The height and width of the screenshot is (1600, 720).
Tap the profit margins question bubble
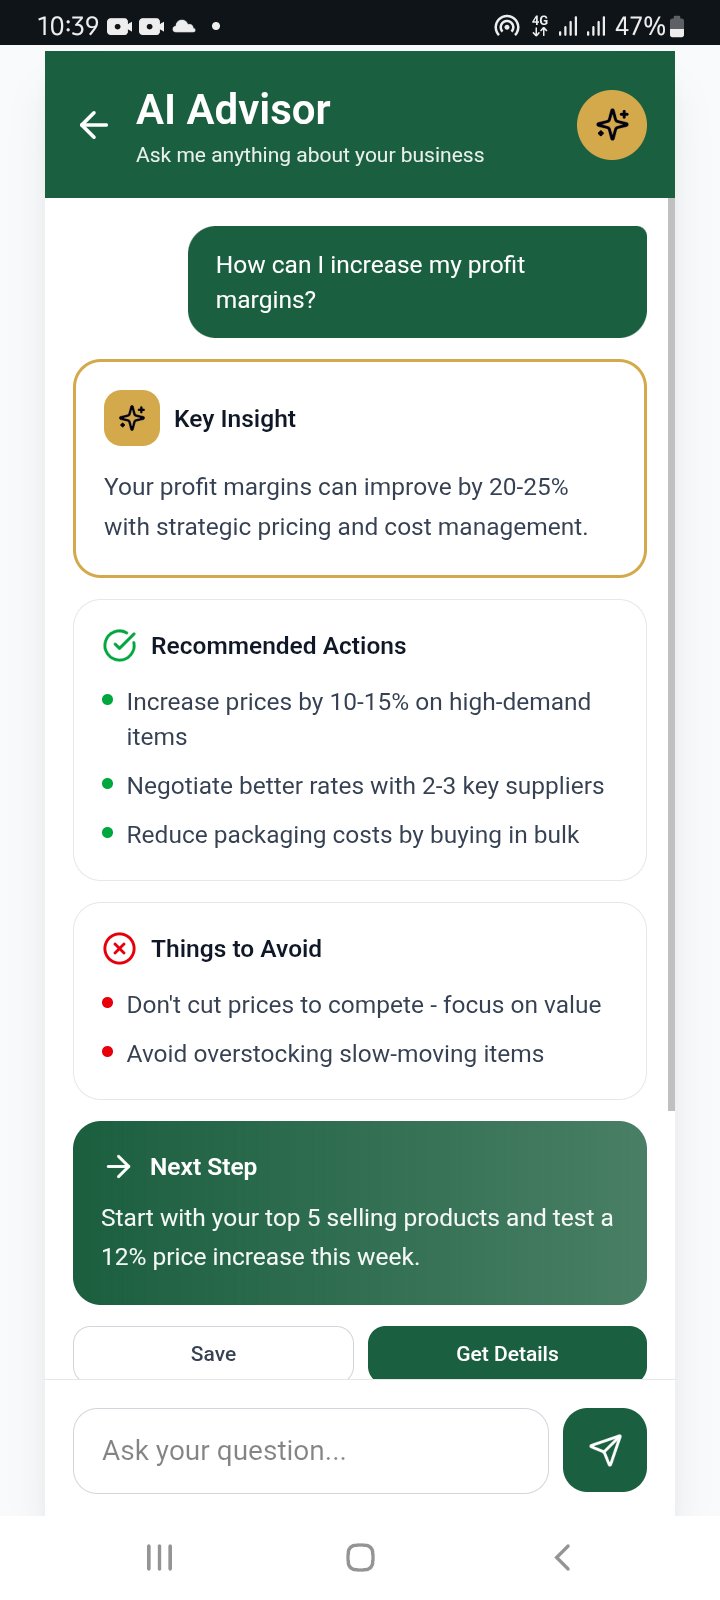(417, 282)
